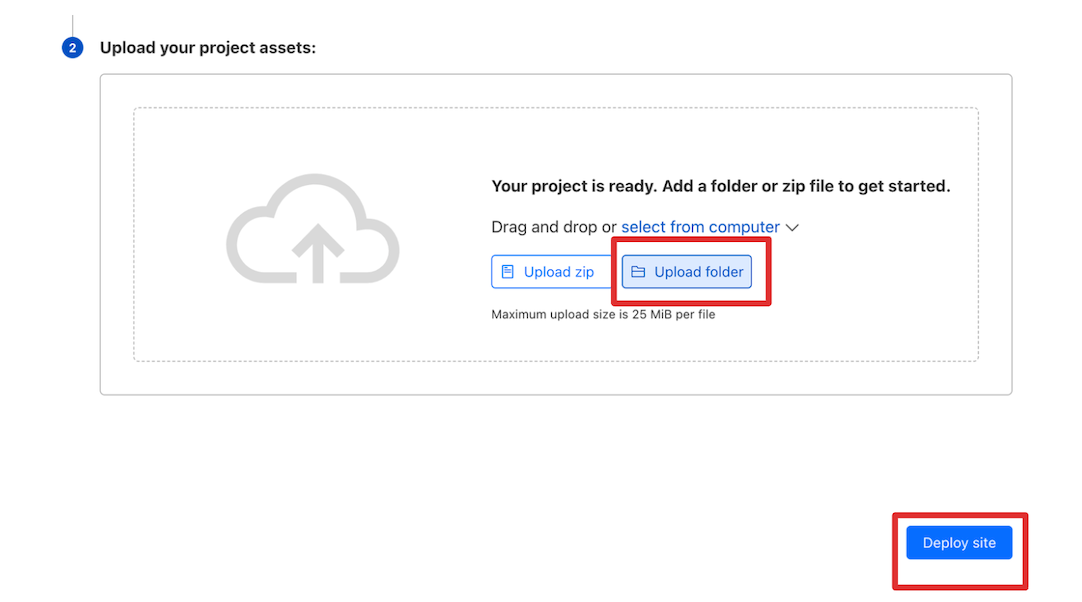Click the Deploy site label text

point(959,543)
